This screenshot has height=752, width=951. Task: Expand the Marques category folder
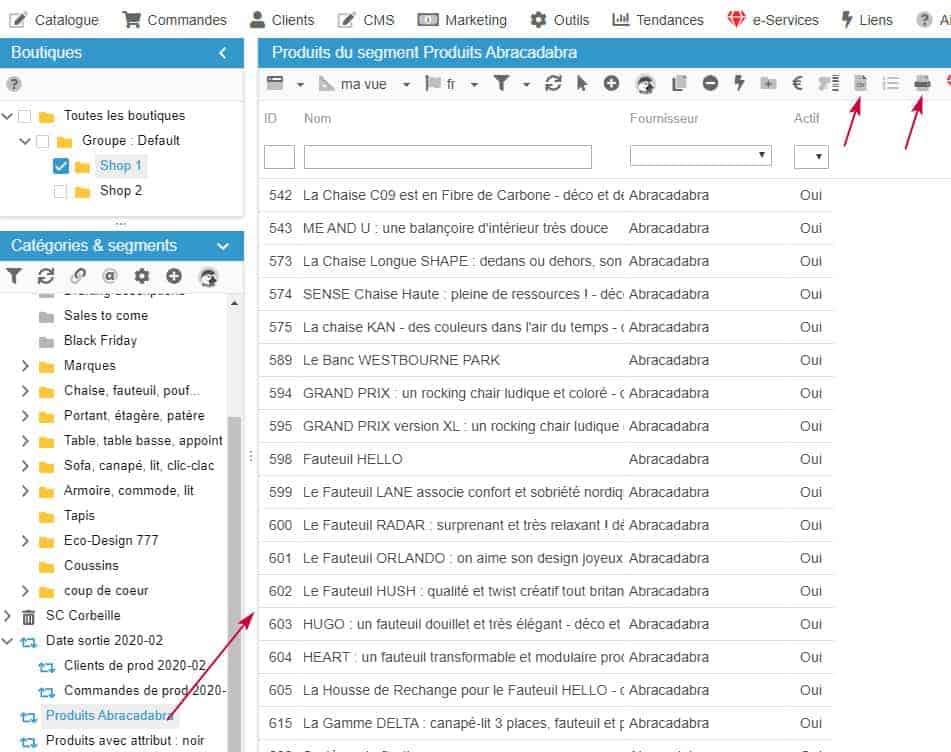pyautogui.click(x=25, y=366)
